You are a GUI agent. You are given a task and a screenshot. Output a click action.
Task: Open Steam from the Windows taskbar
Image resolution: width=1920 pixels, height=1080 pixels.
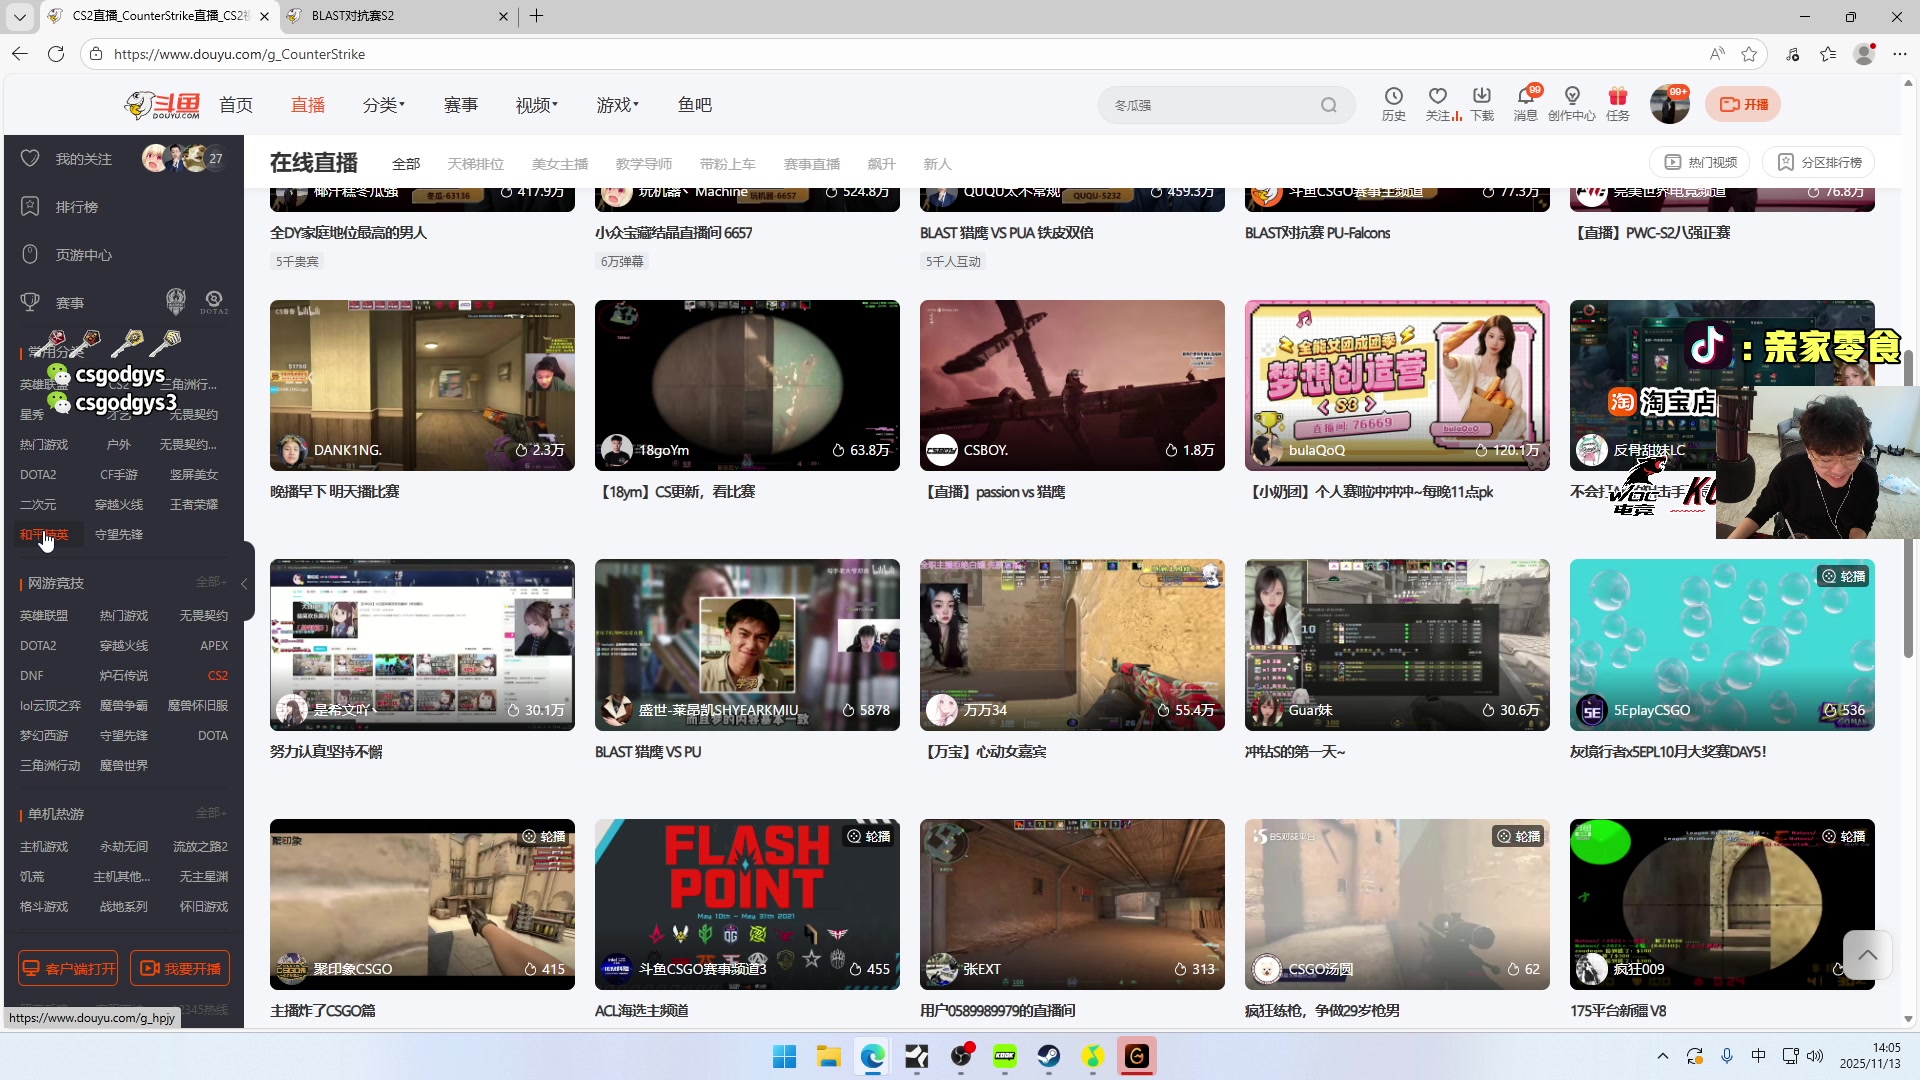click(x=1048, y=1056)
